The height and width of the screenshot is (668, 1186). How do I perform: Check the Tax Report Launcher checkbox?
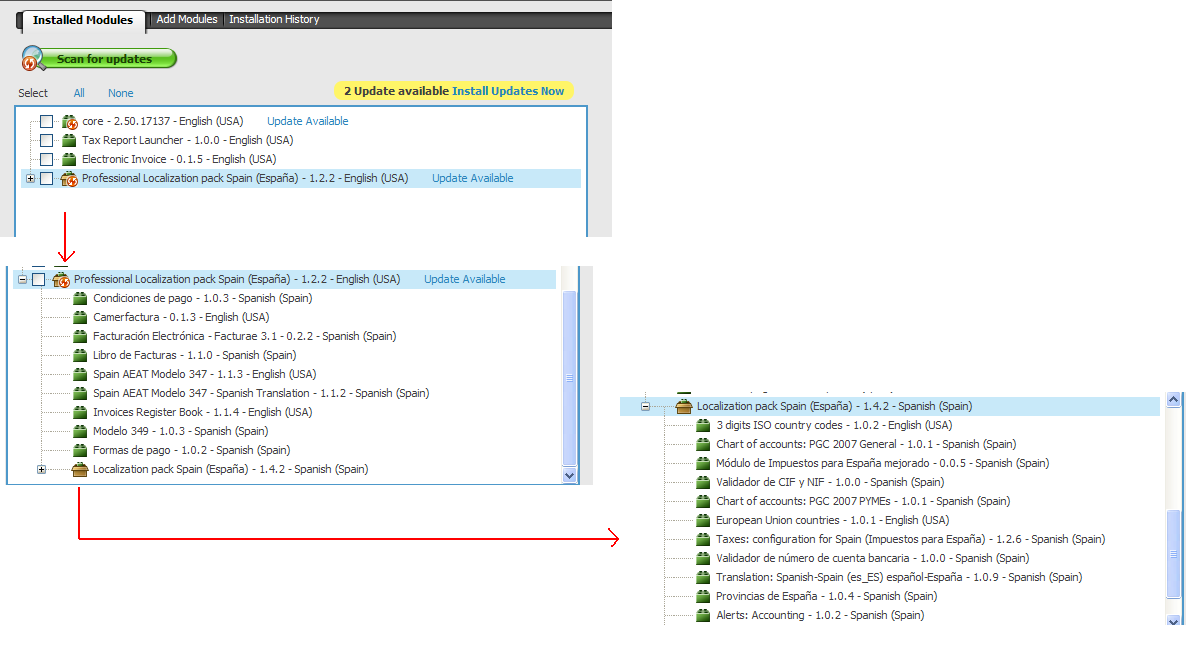[x=47, y=141]
